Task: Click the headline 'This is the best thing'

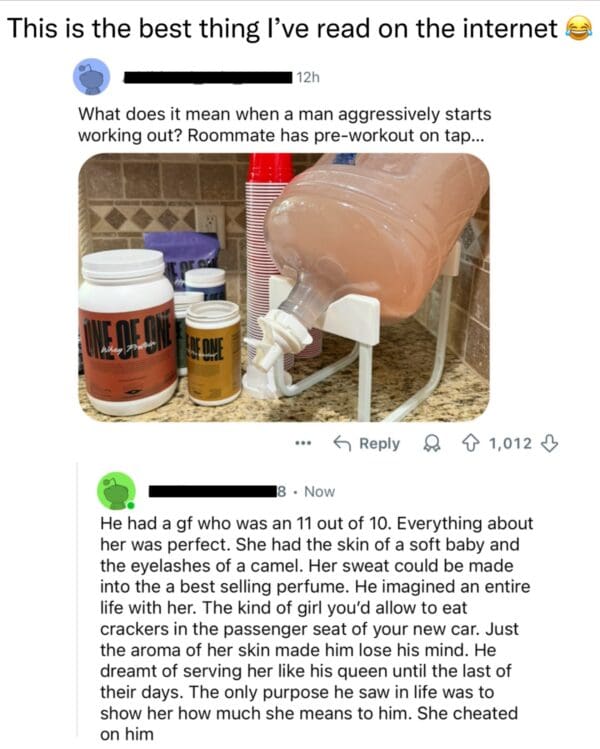Action: coord(282,29)
